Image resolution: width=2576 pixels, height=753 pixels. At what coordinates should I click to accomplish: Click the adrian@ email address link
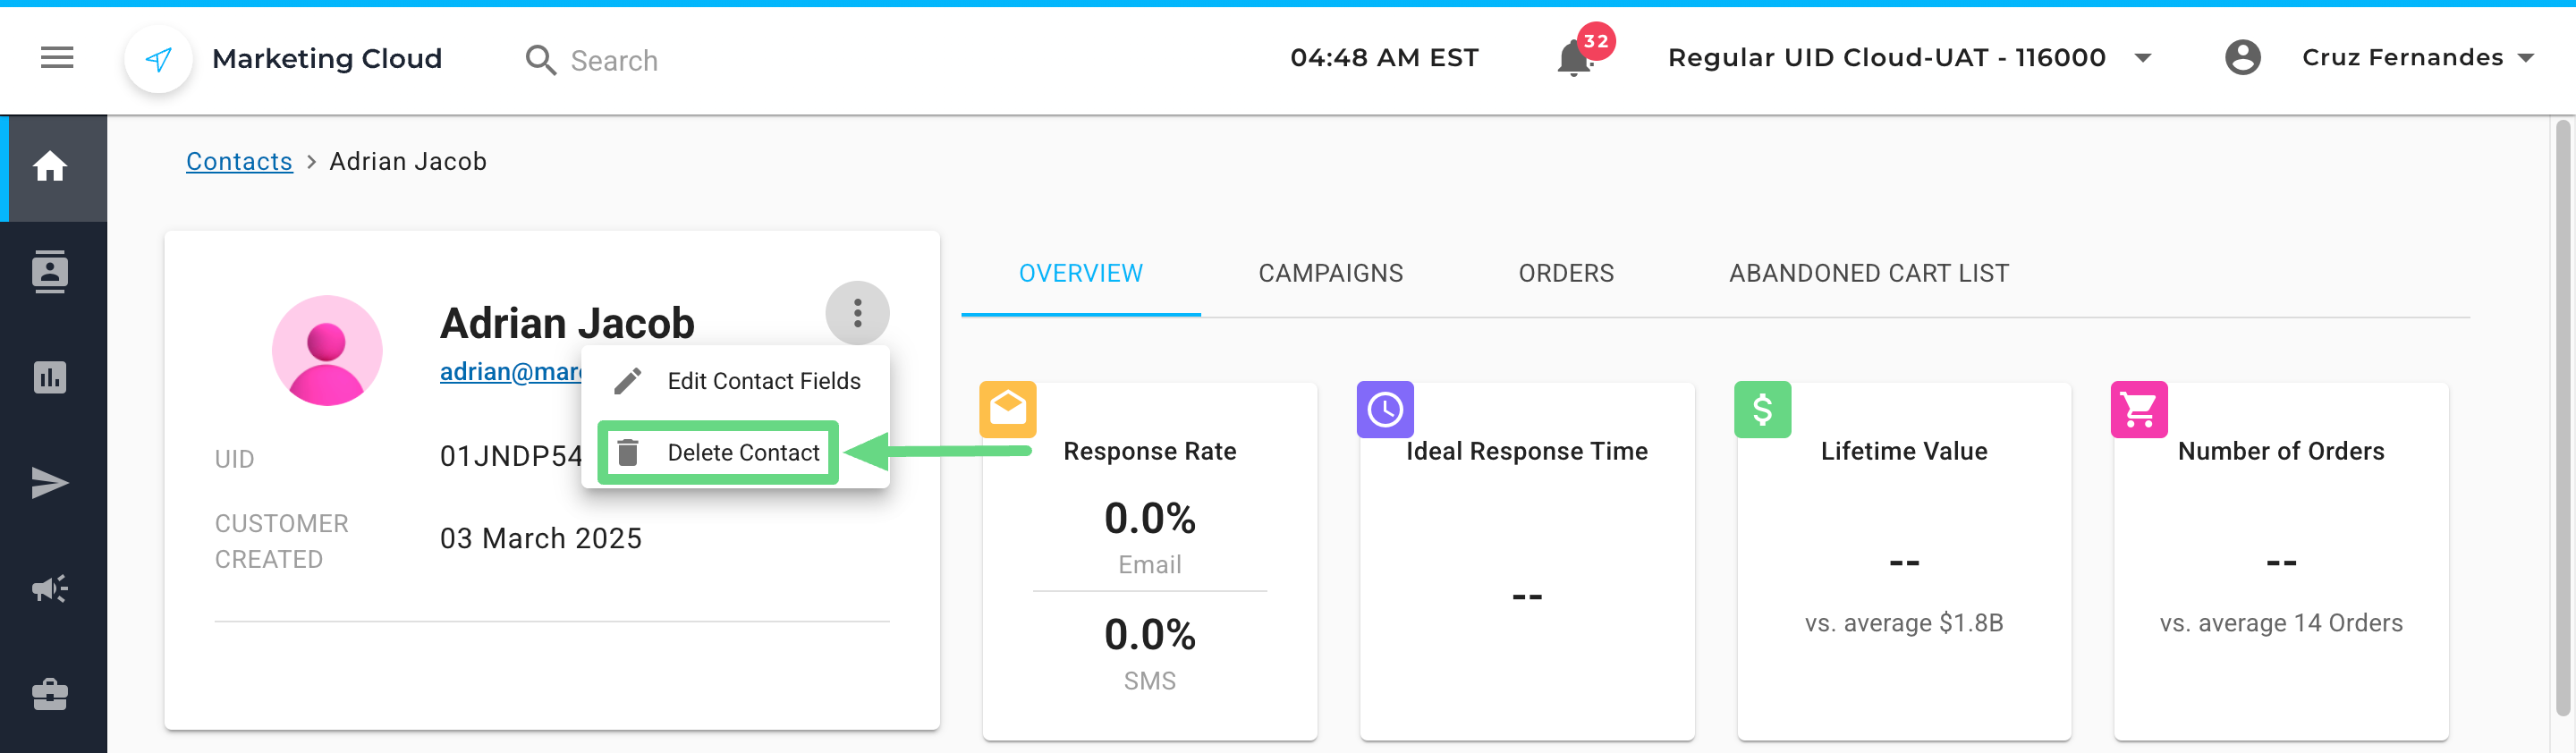(x=511, y=371)
